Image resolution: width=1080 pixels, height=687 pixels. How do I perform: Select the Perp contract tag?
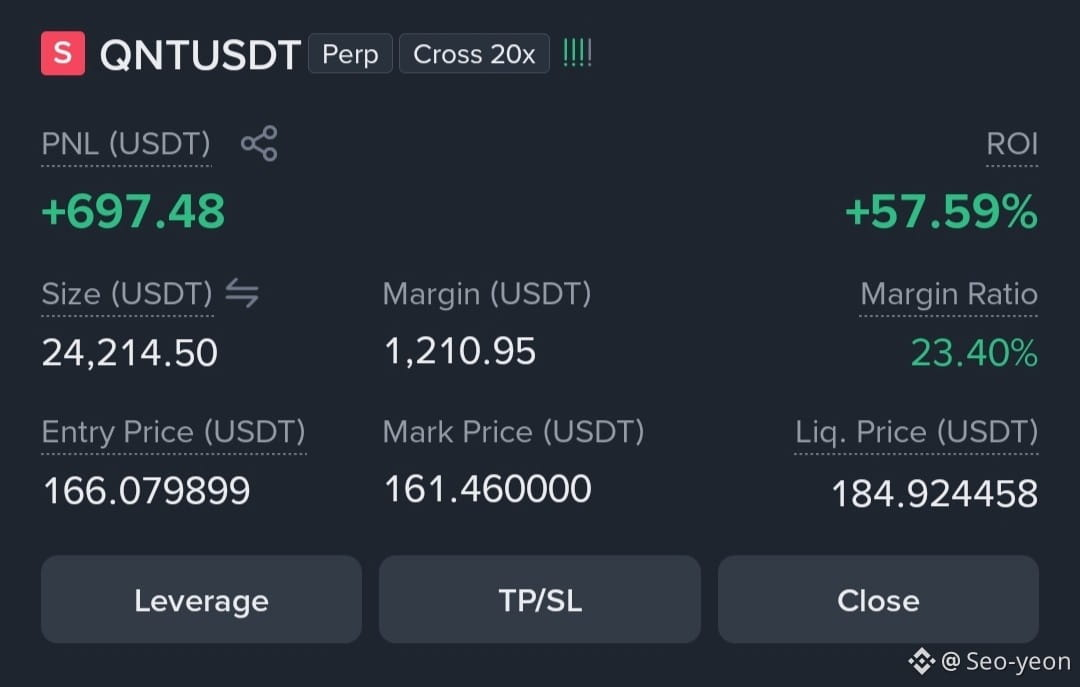tap(350, 53)
